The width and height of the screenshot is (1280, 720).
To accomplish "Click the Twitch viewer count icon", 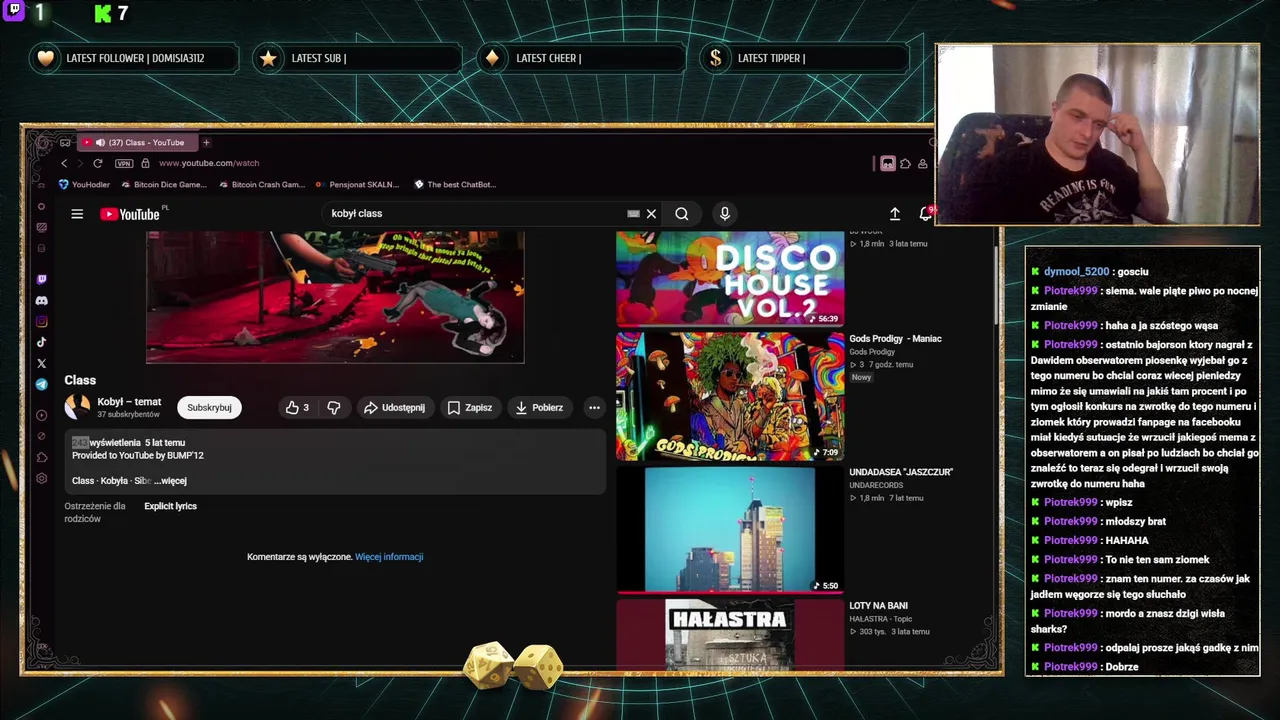I will (x=14, y=12).
